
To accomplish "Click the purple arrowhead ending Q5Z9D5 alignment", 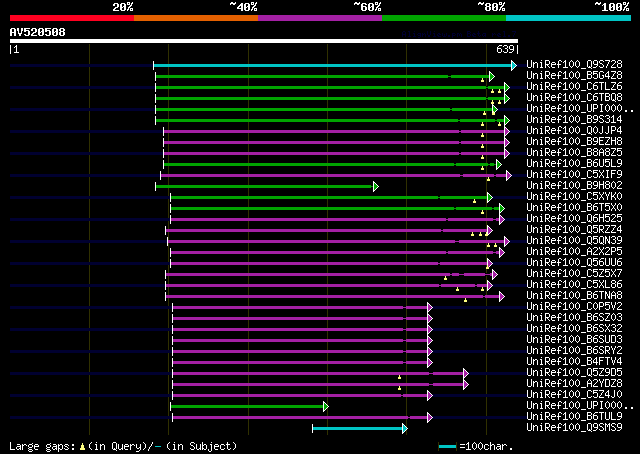I will point(466,373).
